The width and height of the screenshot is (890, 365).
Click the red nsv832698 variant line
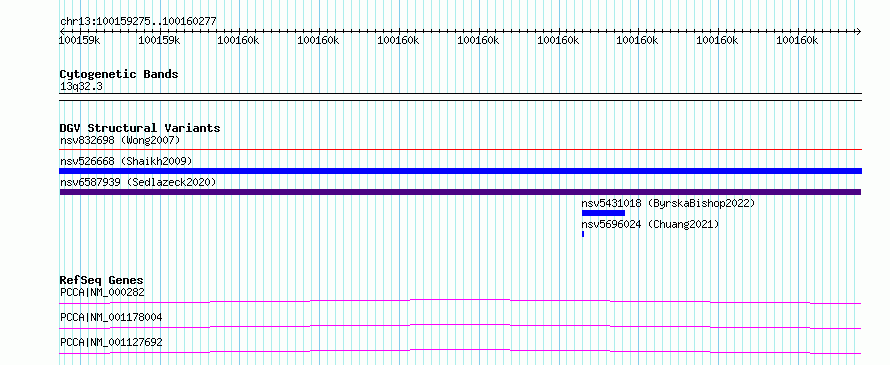pos(460,150)
